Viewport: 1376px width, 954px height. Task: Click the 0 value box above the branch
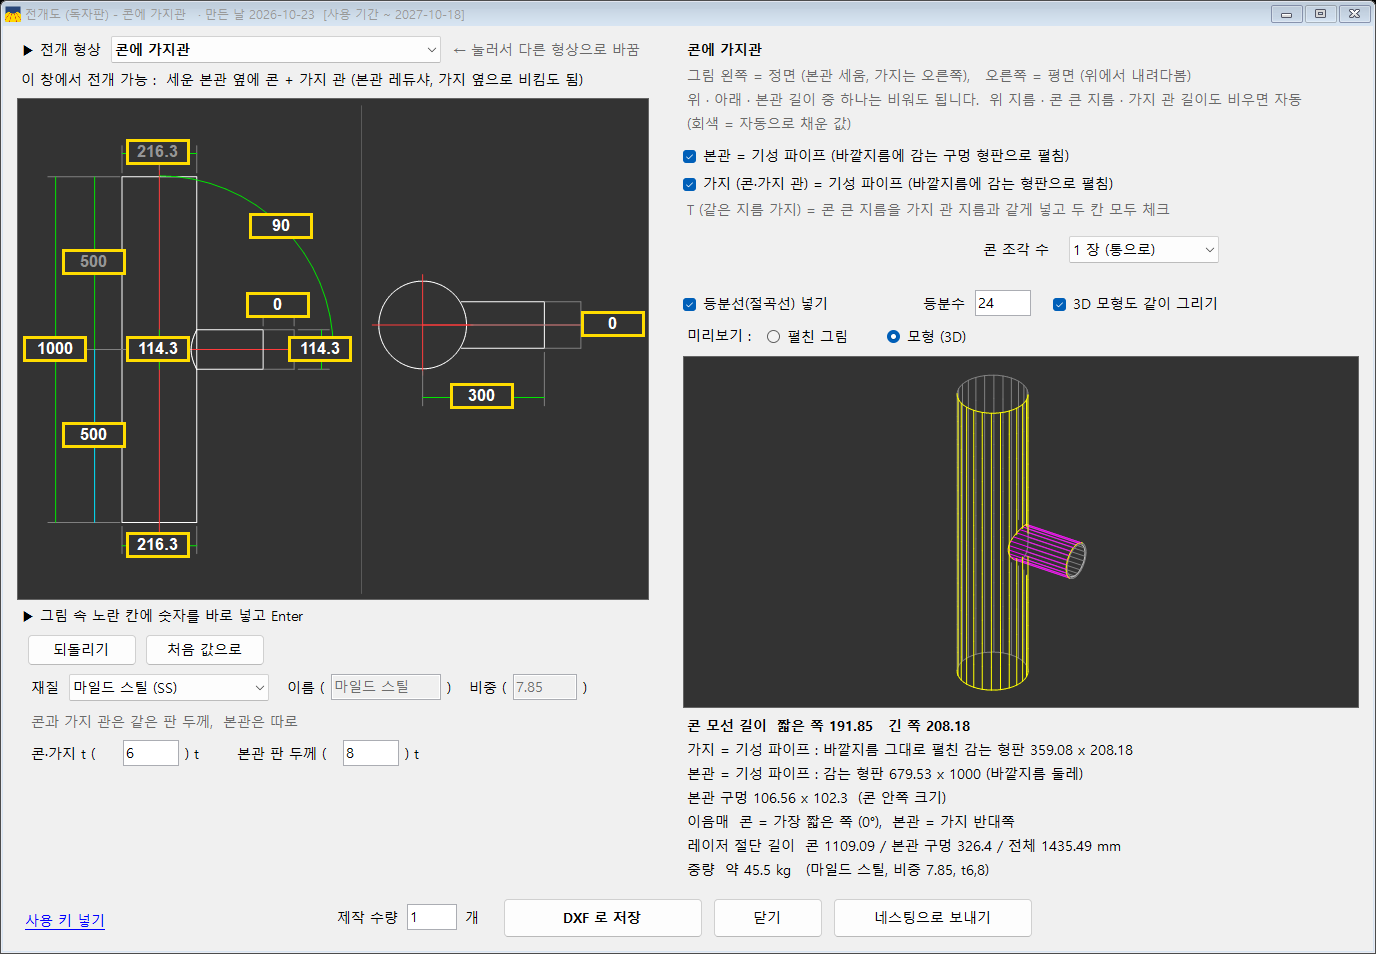[x=278, y=305]
